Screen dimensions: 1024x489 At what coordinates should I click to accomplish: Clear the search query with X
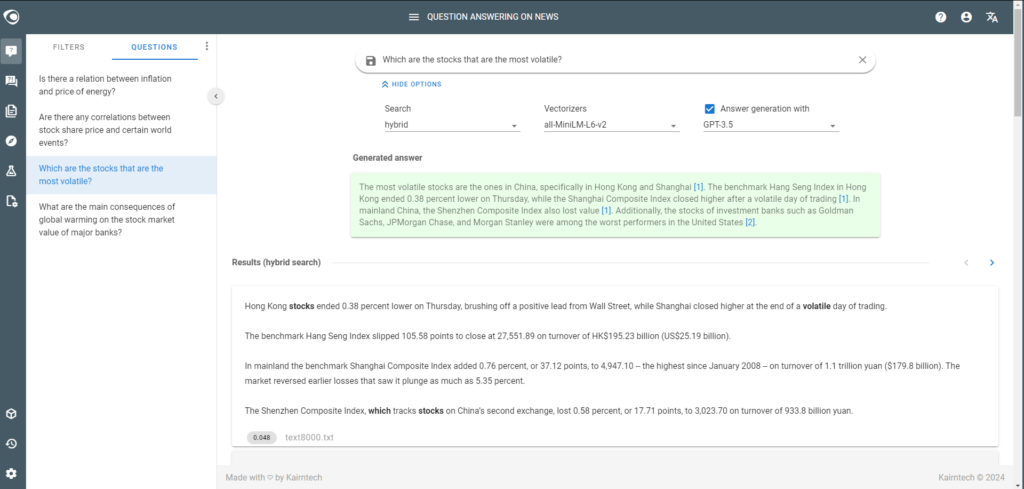point(862,59)
